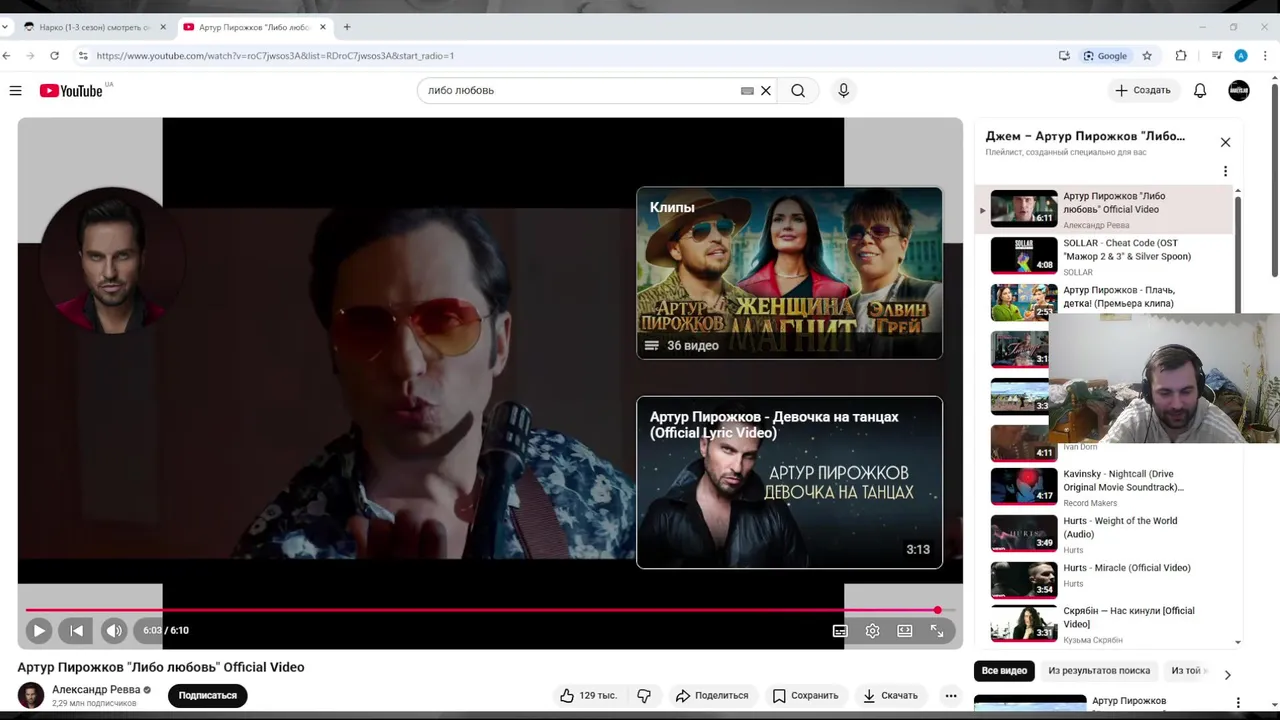The width and height of the screenshot is (1280, 720).
Task: Play Kavinsky - Nightcall playlist item
Action: pos(1105,487)
